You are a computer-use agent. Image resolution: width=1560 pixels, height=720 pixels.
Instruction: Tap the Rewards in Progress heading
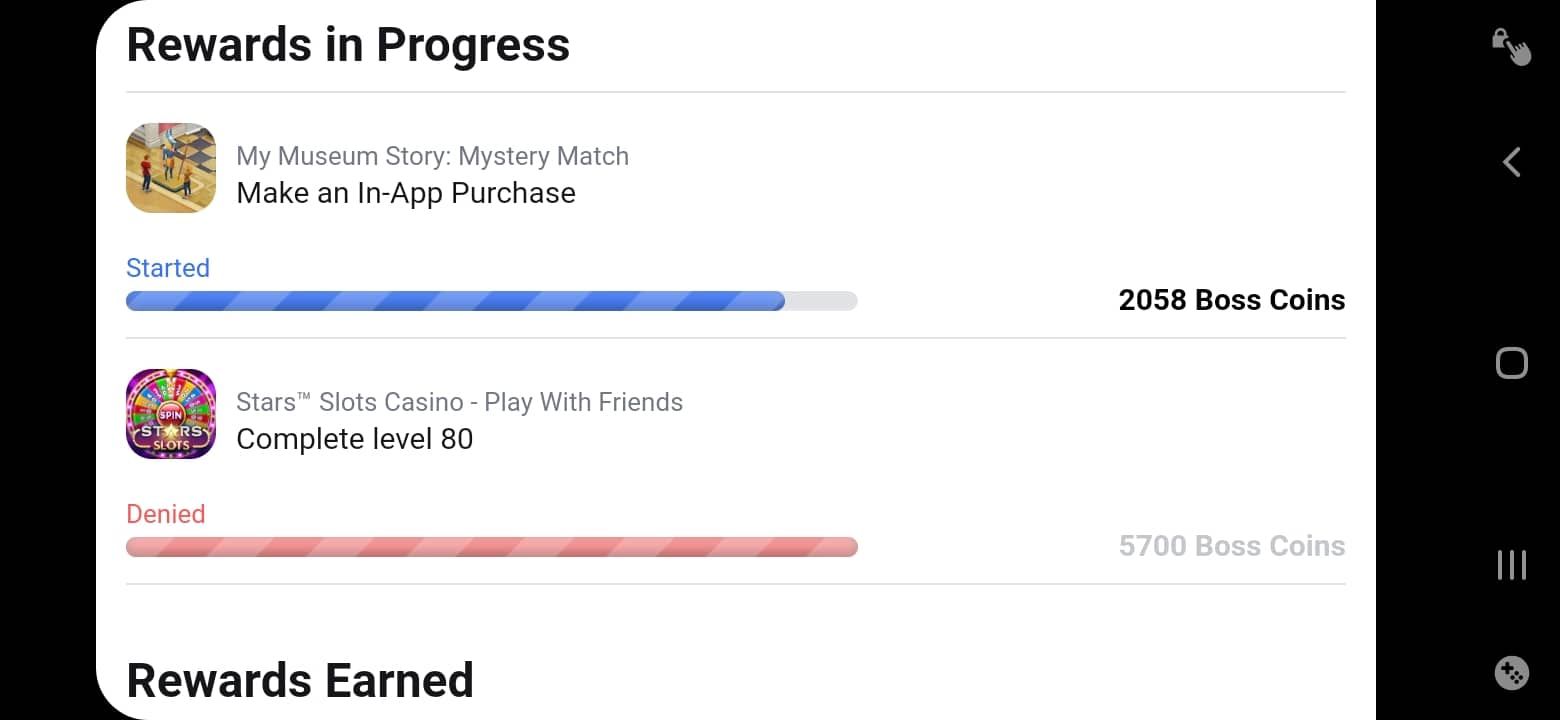pos(348,45)
